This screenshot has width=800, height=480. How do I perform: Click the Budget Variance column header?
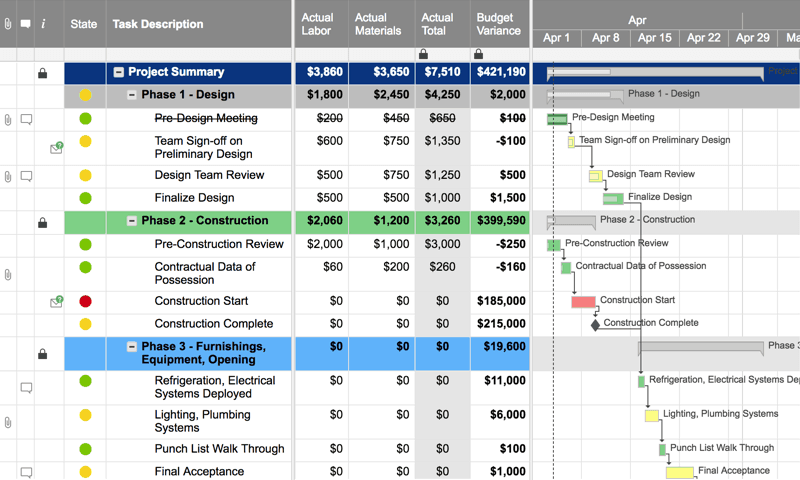click(x=498, y=24)
